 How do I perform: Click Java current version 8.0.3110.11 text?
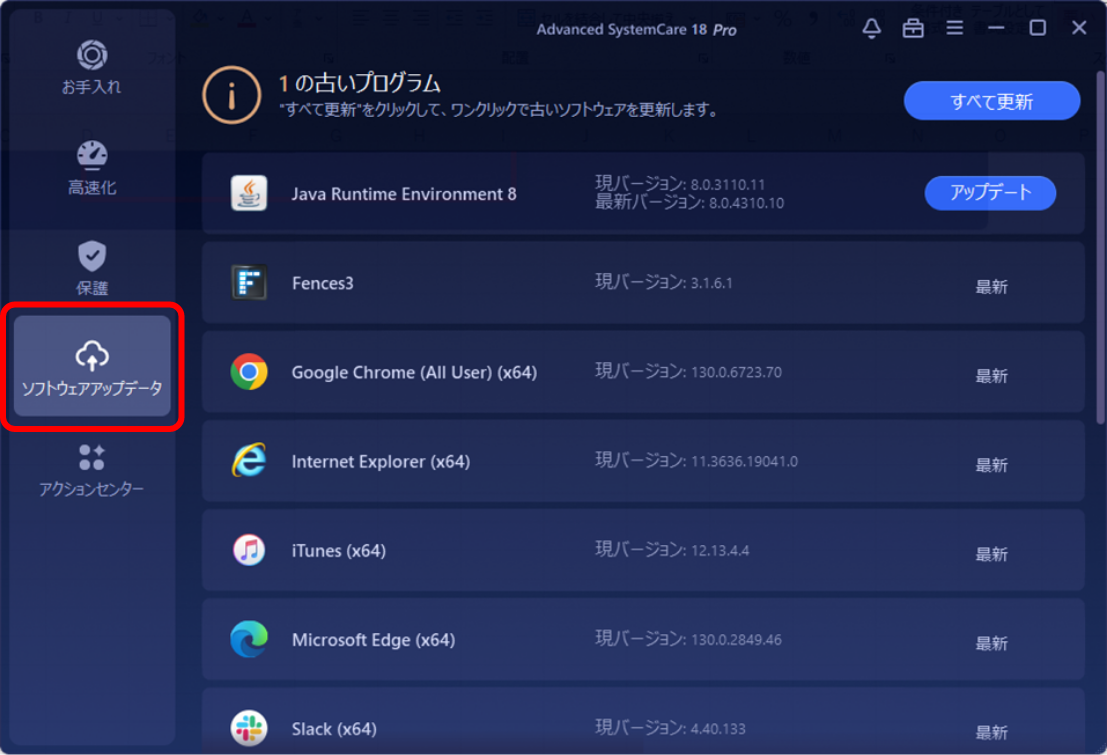[680, 184]
